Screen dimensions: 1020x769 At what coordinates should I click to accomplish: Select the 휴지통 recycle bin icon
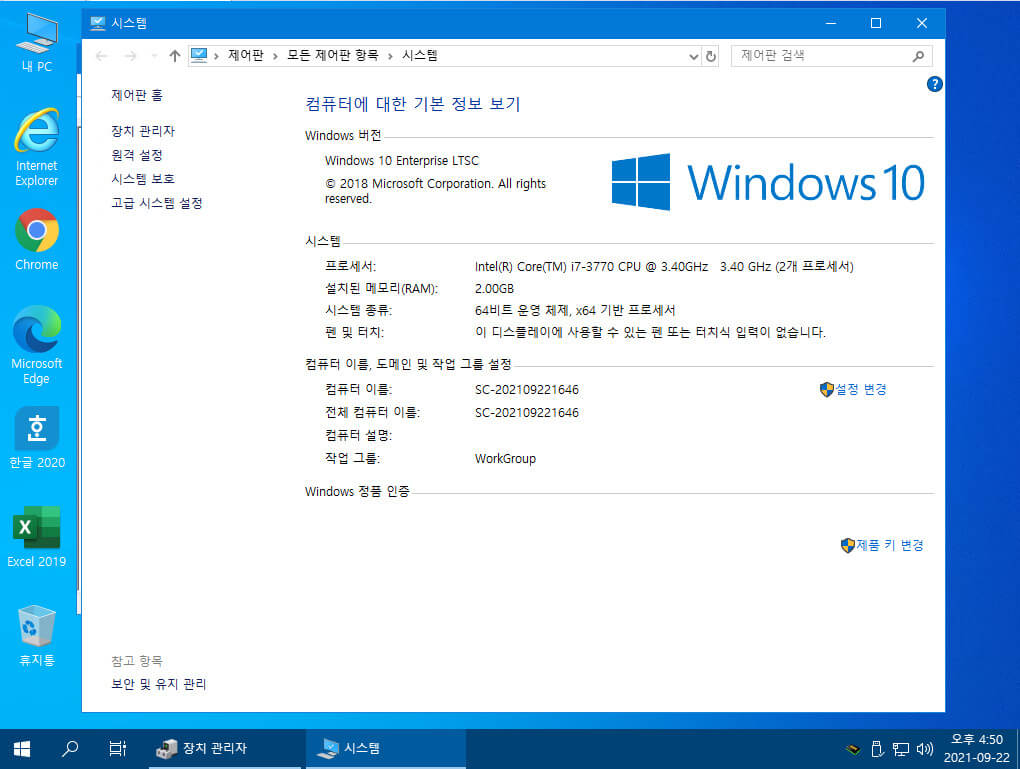coord(36,636)
